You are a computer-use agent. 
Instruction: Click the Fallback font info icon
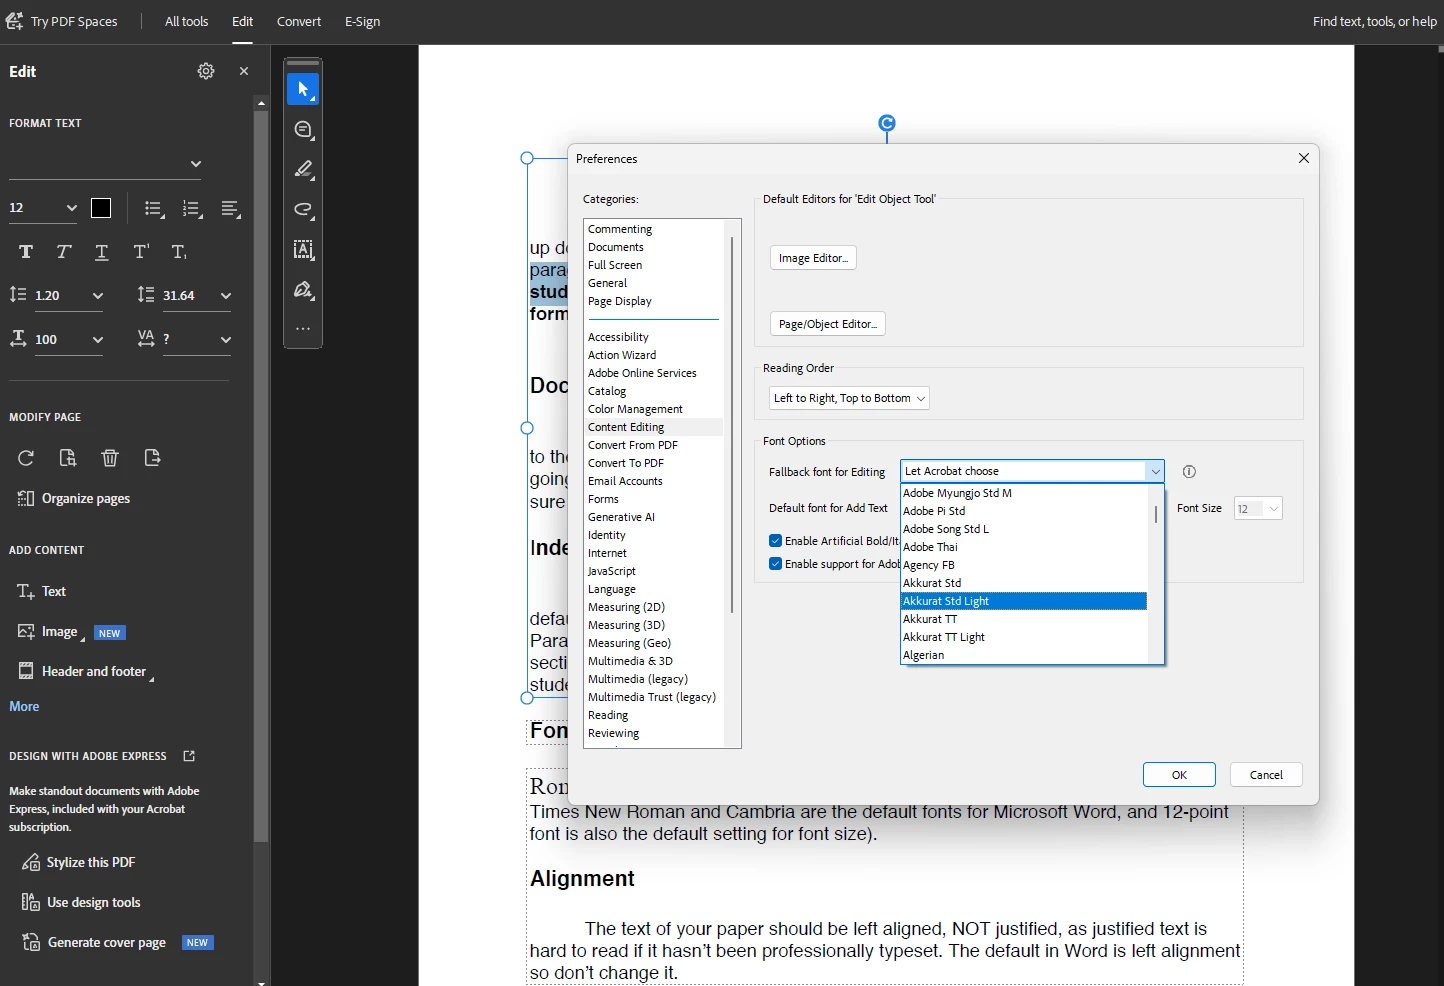pos(1189,472)
